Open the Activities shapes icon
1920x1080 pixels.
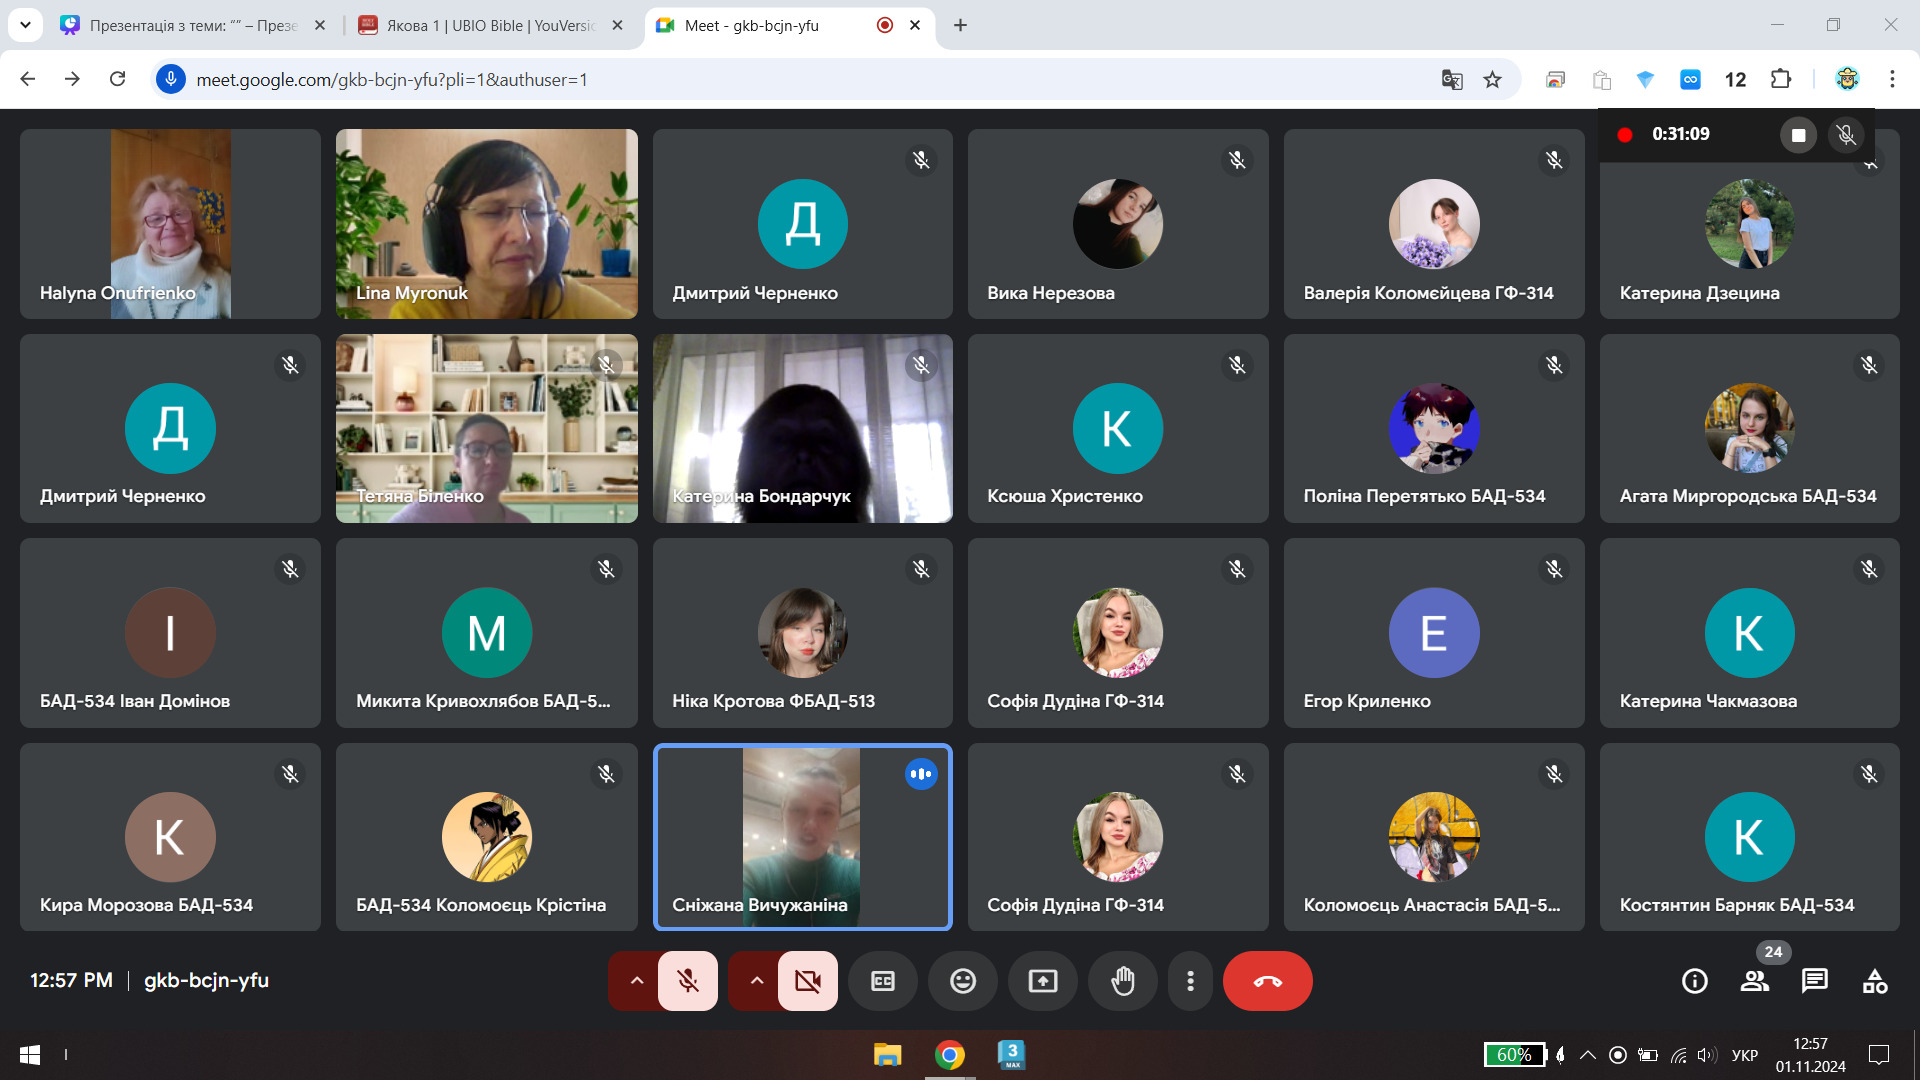(1875, 981)
